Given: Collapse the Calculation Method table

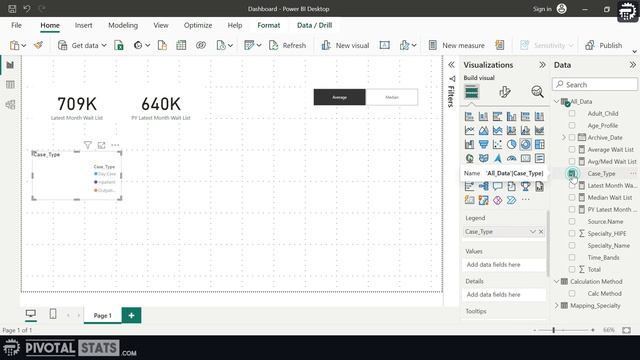Looking at the screenshot, I should 557,281.
